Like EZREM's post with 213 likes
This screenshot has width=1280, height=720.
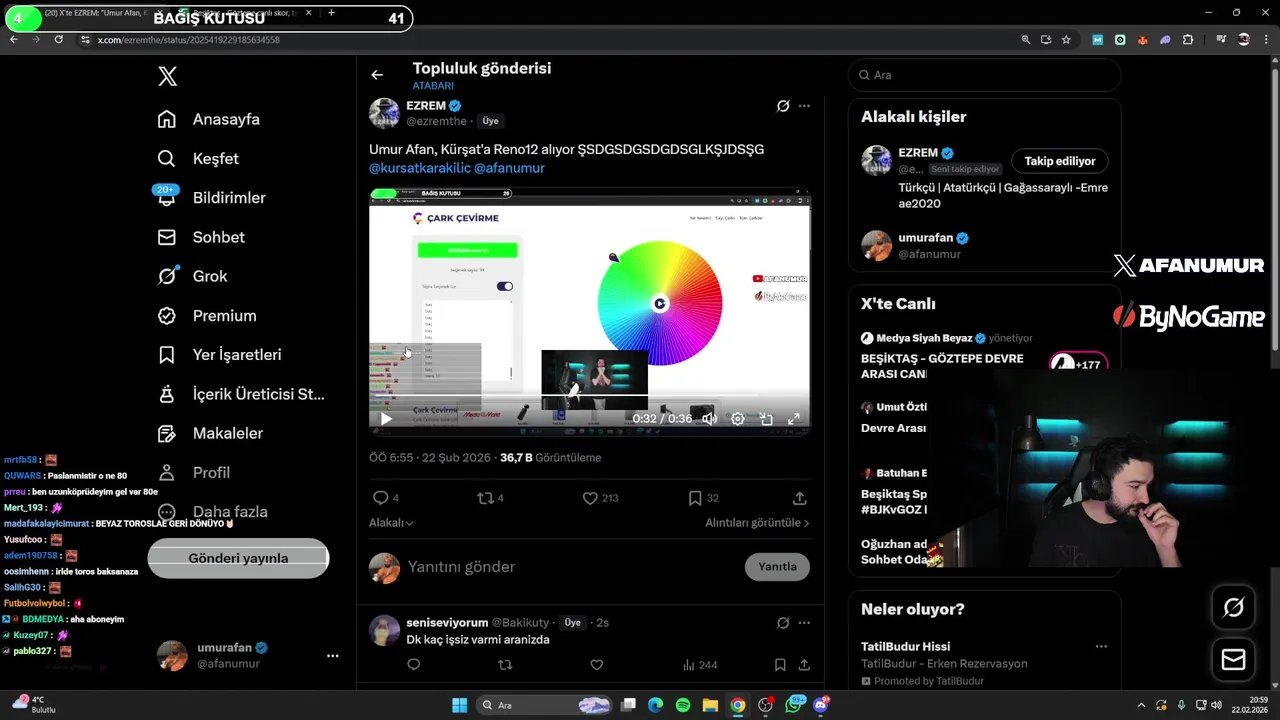pyautogui.click(x=590, y=498)
